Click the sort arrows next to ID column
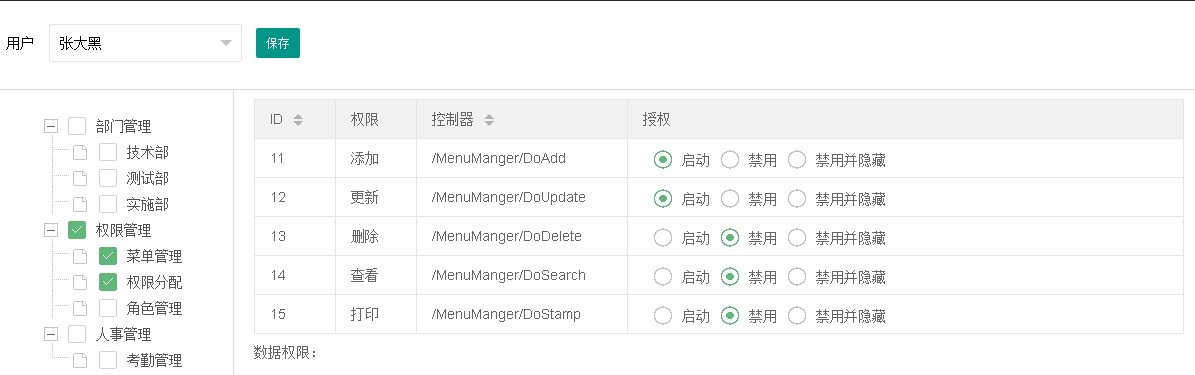This screenshot has width=1195, height=375. pos(298,120)
